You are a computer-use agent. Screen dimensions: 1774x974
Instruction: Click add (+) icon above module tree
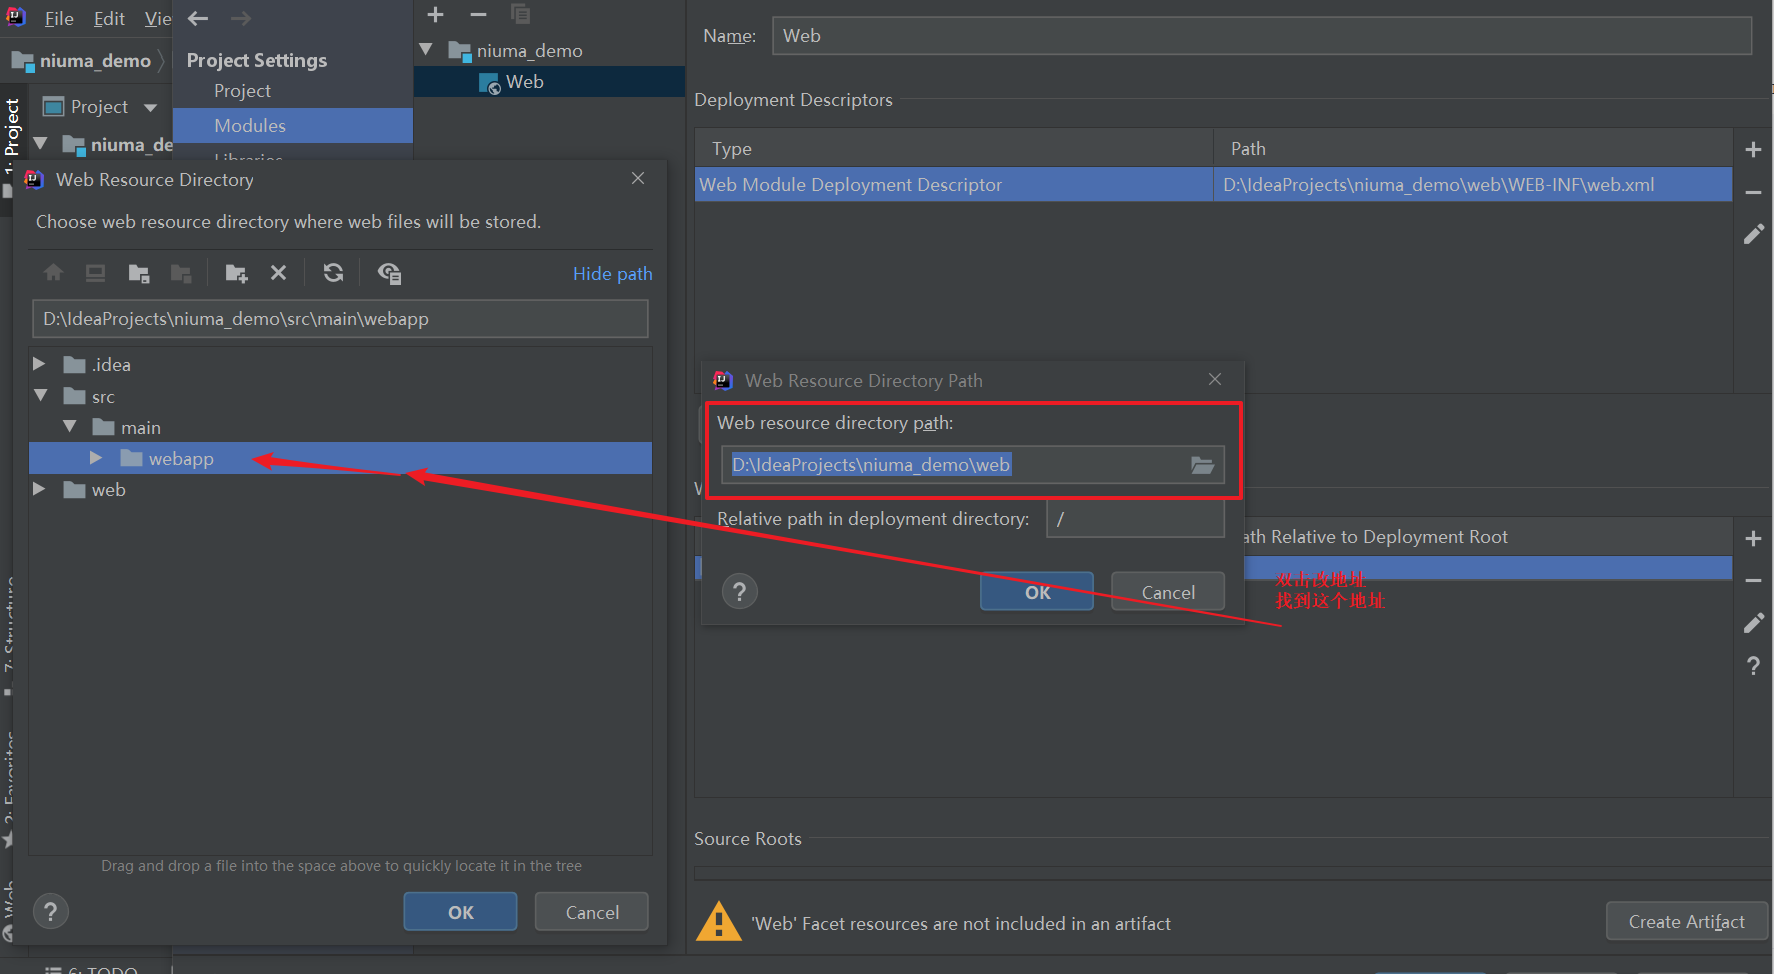click(x=435, y=14)
